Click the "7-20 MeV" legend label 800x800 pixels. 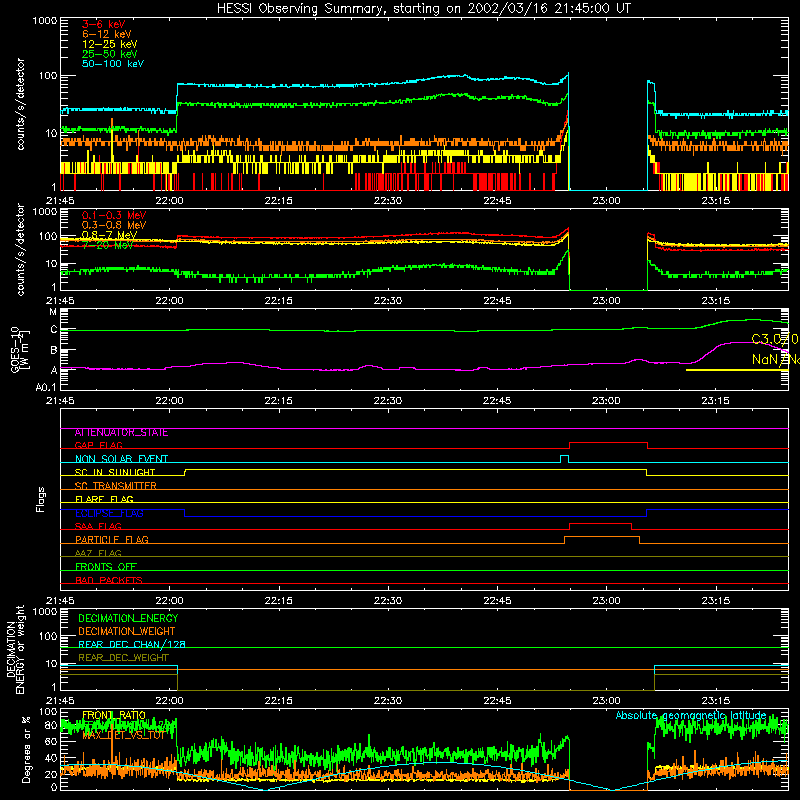pyautogui.click(x=108, y=245)
